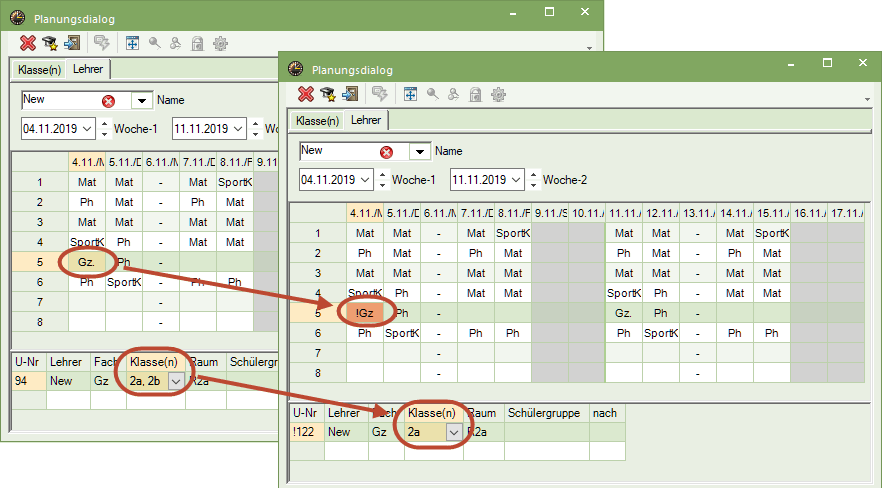The image size is (882, 488).
Task: Click the 2a class value in front window Klasse(n) cell
Action: click(415, 432)
